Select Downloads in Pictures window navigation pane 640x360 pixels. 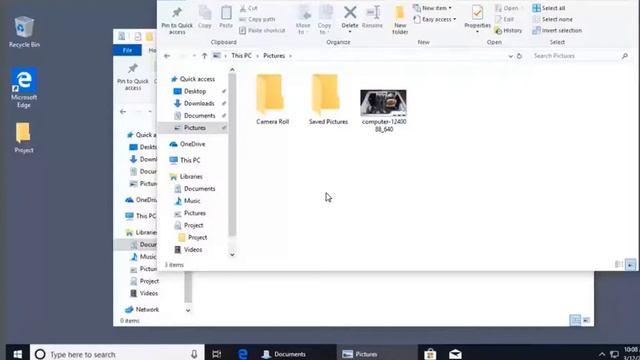pyautogui.click(x=194, y=104)
